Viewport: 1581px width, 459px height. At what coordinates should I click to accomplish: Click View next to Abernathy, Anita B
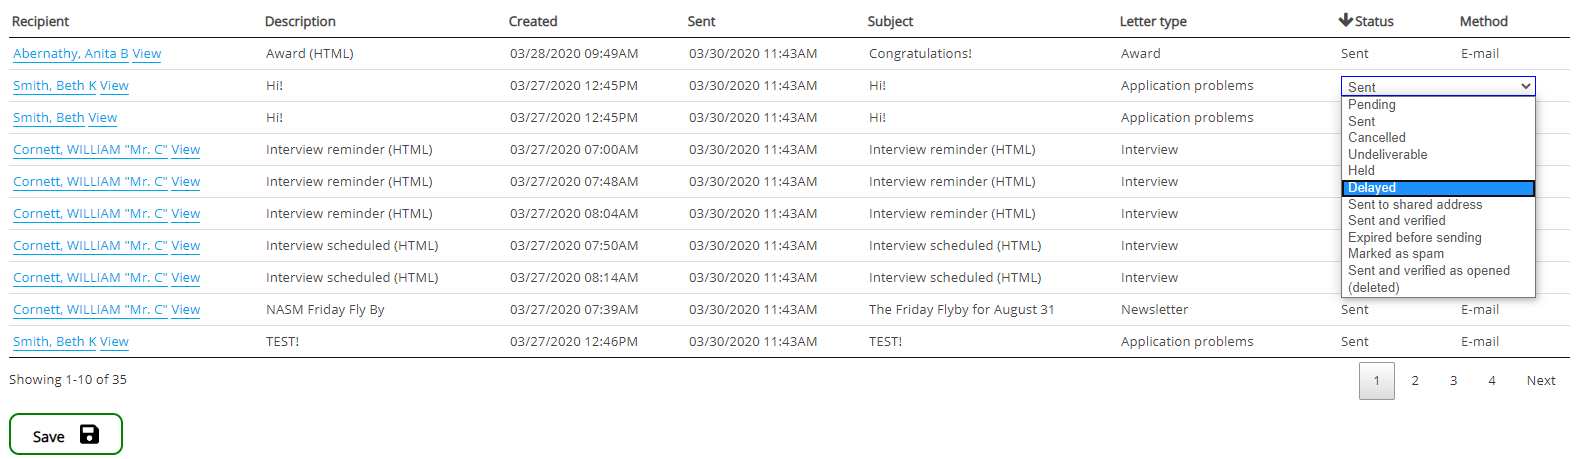click(147, 54)
